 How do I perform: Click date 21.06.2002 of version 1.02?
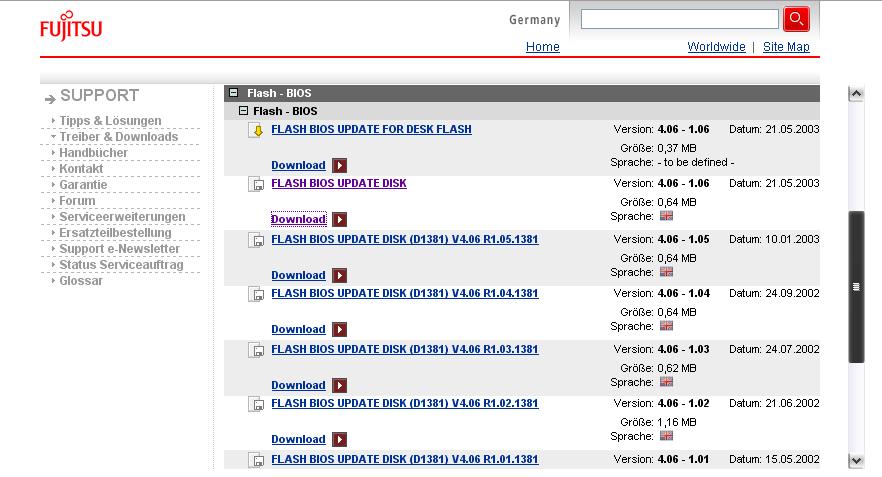pos(792,403)
